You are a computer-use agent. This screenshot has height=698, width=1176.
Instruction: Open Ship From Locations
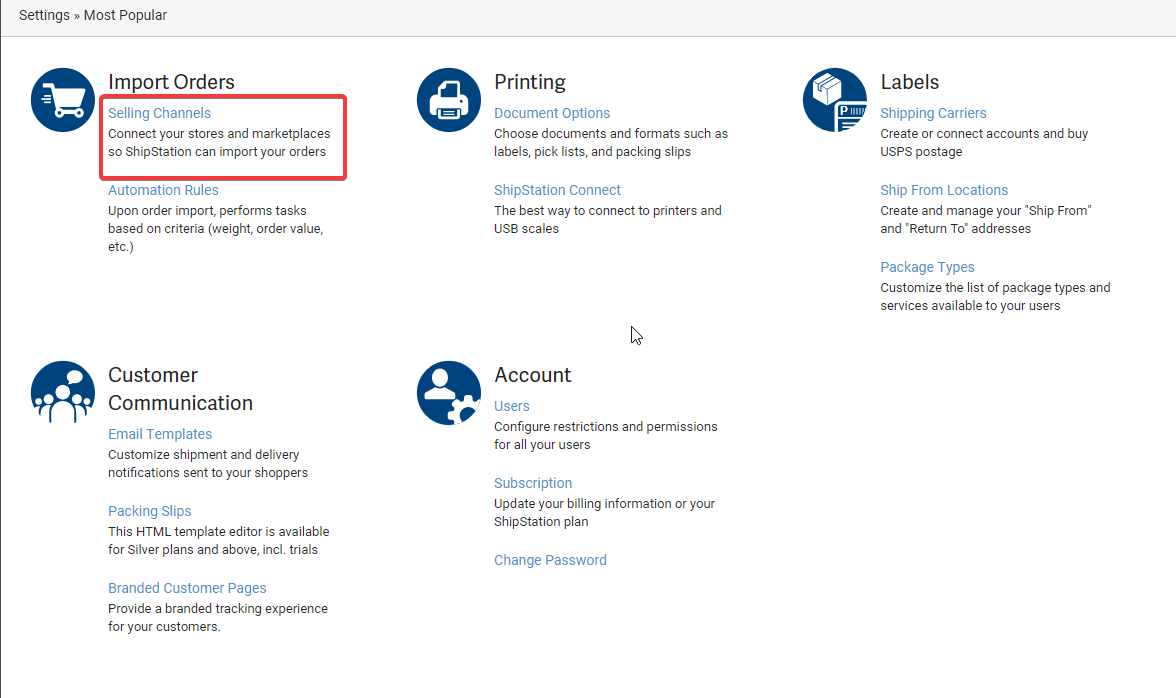944,190
